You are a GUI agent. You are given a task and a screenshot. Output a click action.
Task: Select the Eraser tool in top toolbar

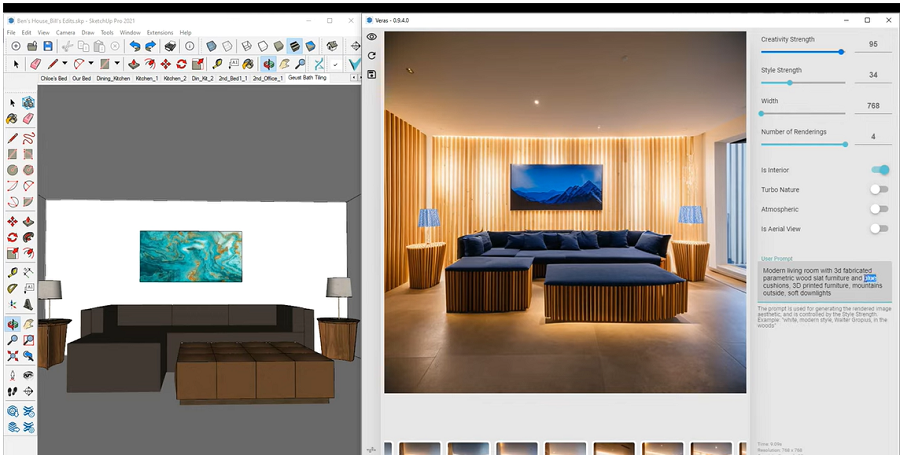point(35,64)
